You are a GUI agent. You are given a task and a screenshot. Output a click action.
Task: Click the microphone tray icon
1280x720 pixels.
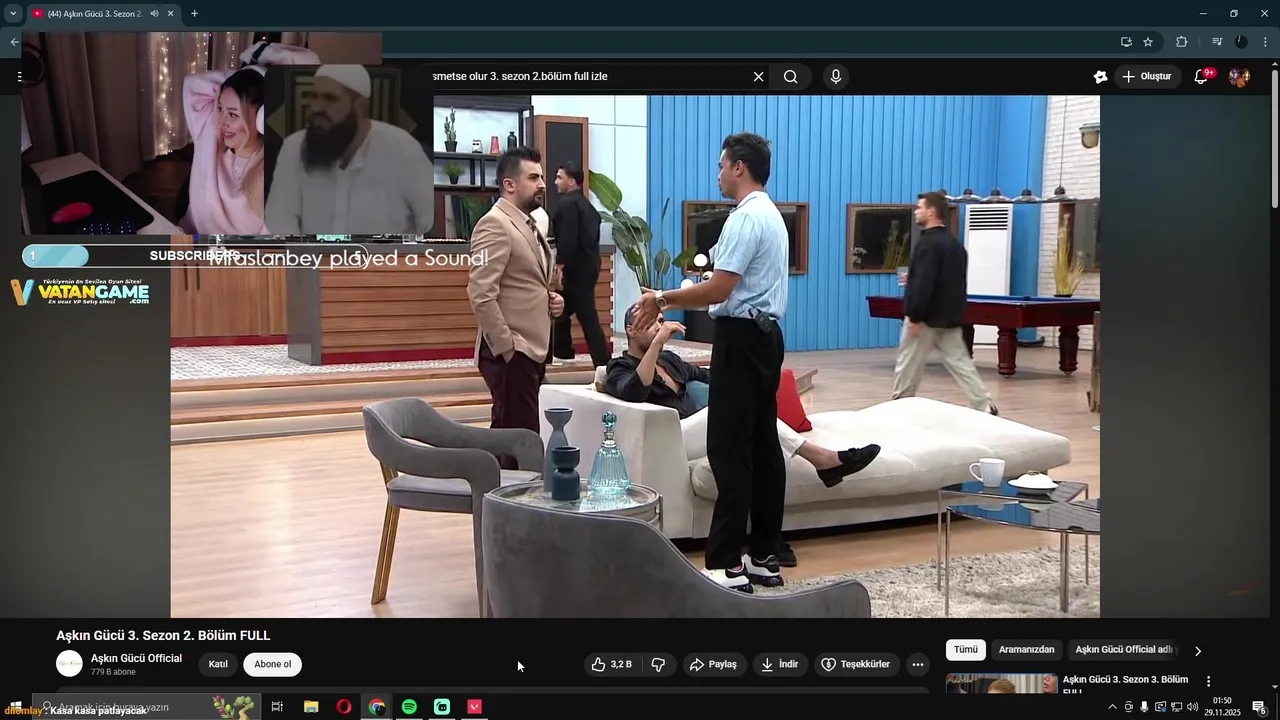pos(1144,707)
